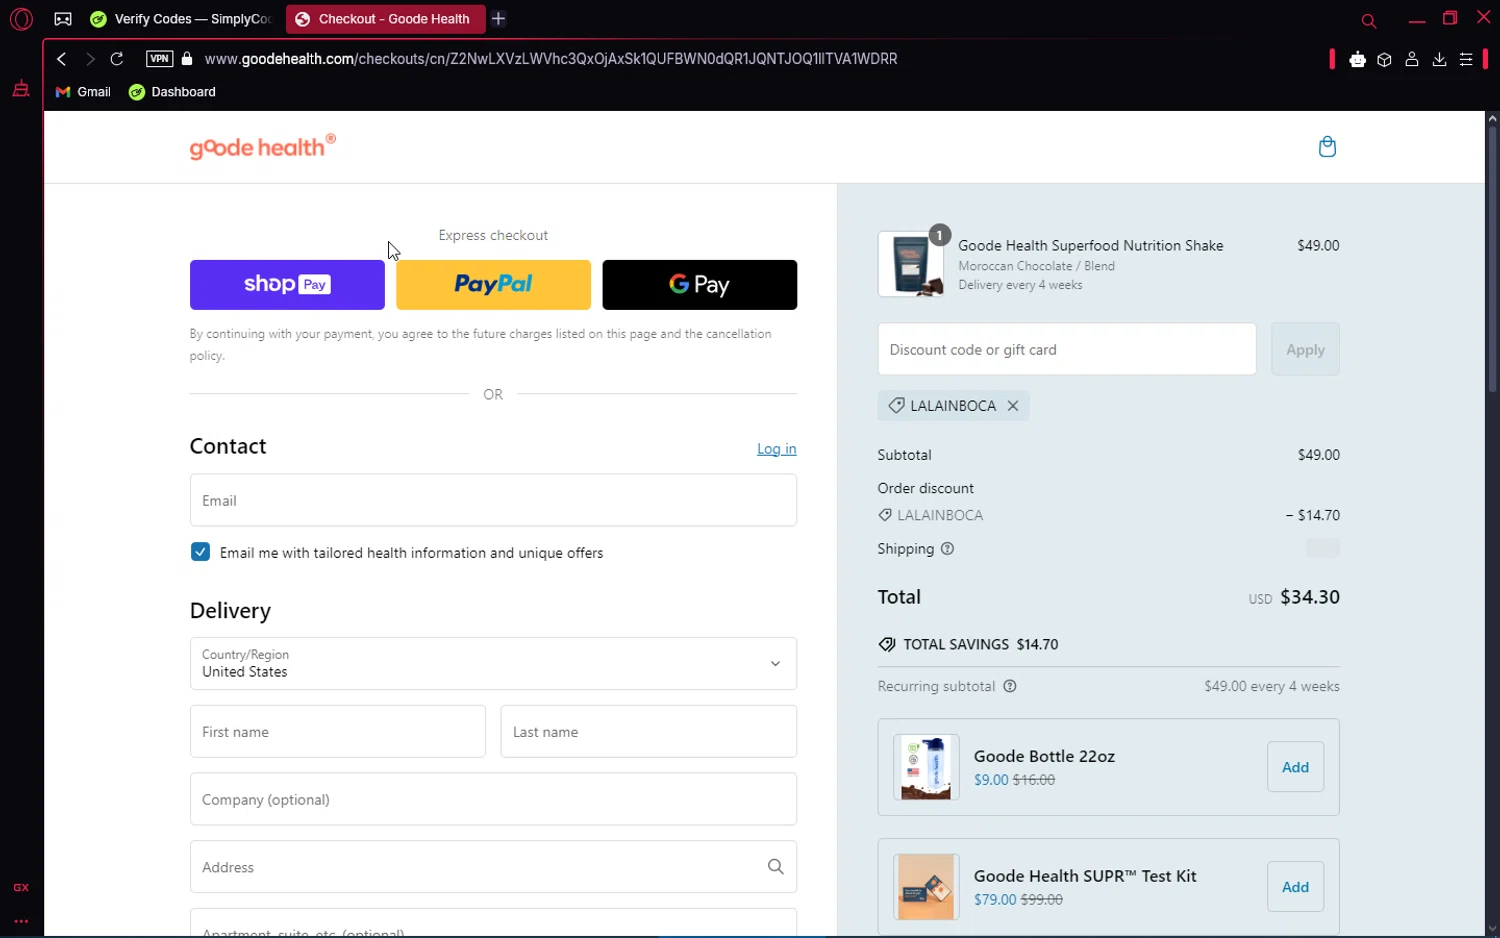Open the Opera main menu icon

click(x=21, y=19)
